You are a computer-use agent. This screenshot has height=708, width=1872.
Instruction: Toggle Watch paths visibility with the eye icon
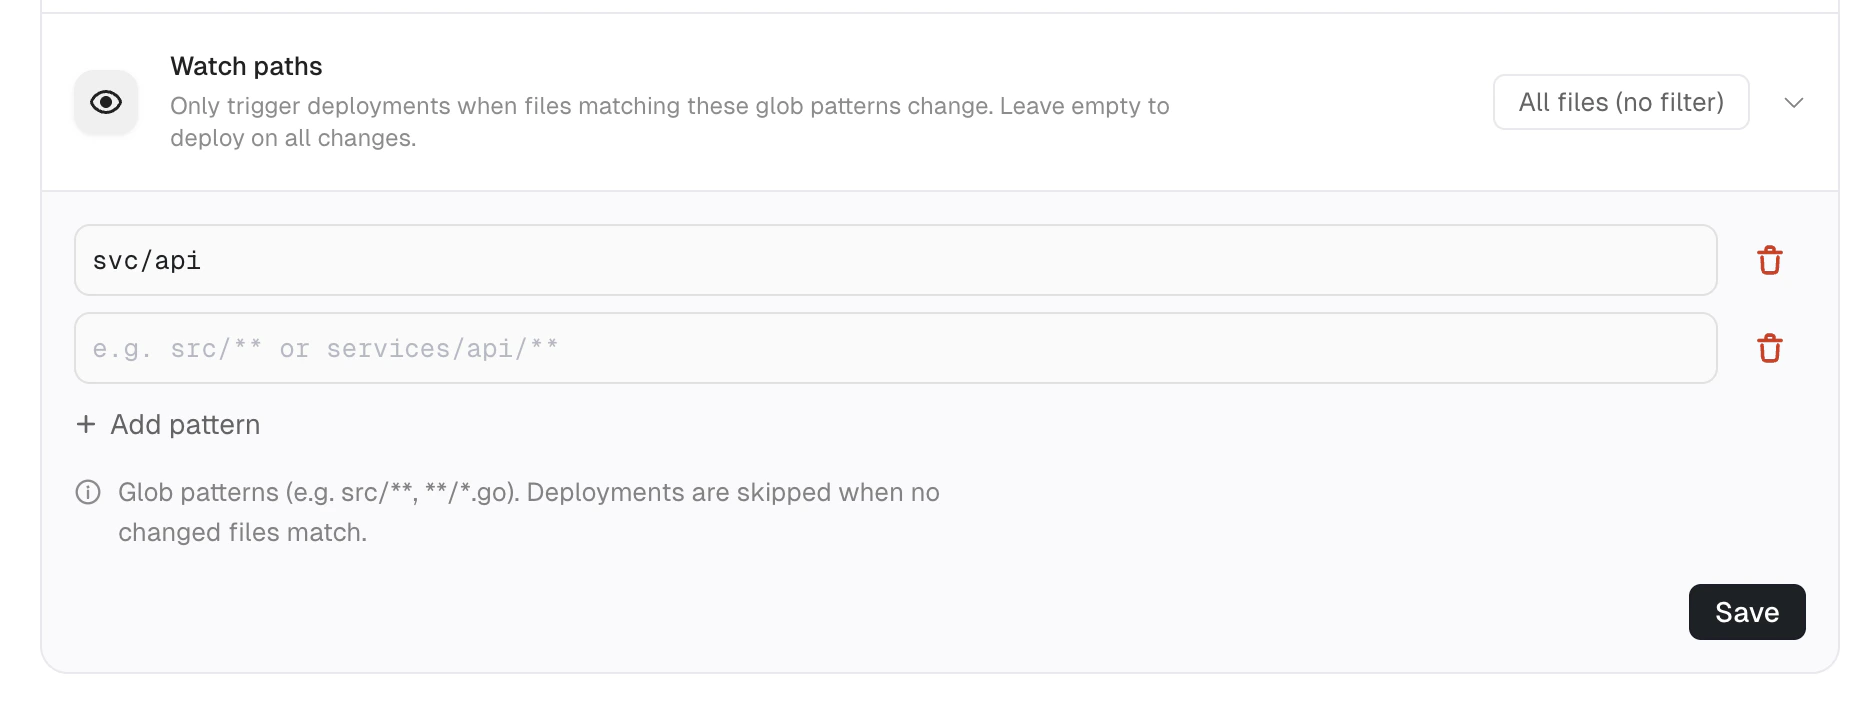[x=105, y=102]
